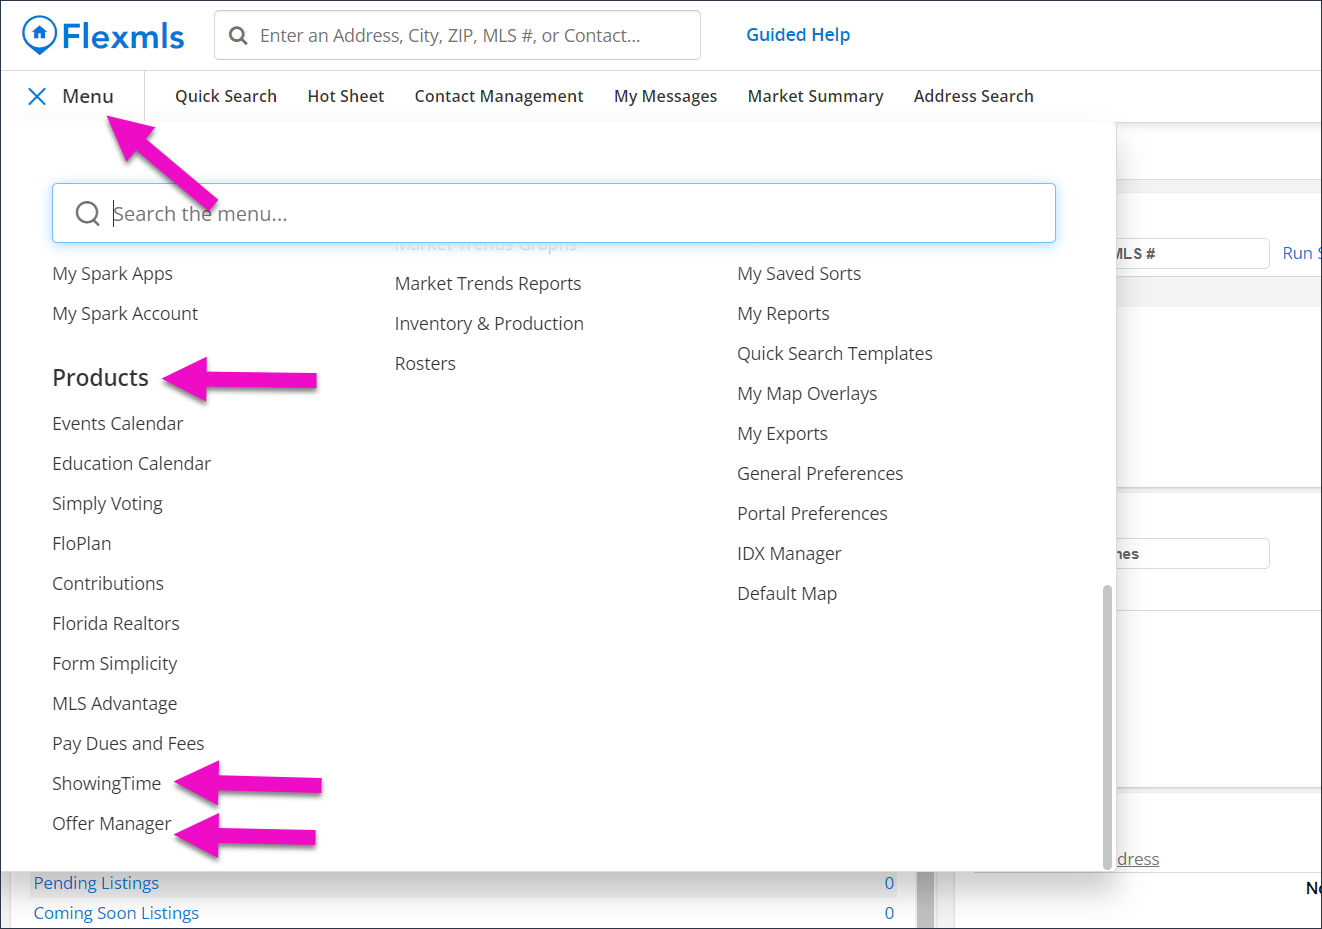Open My Messages
The height and width of the screenshot is (929, 1322).
(665, 96)
